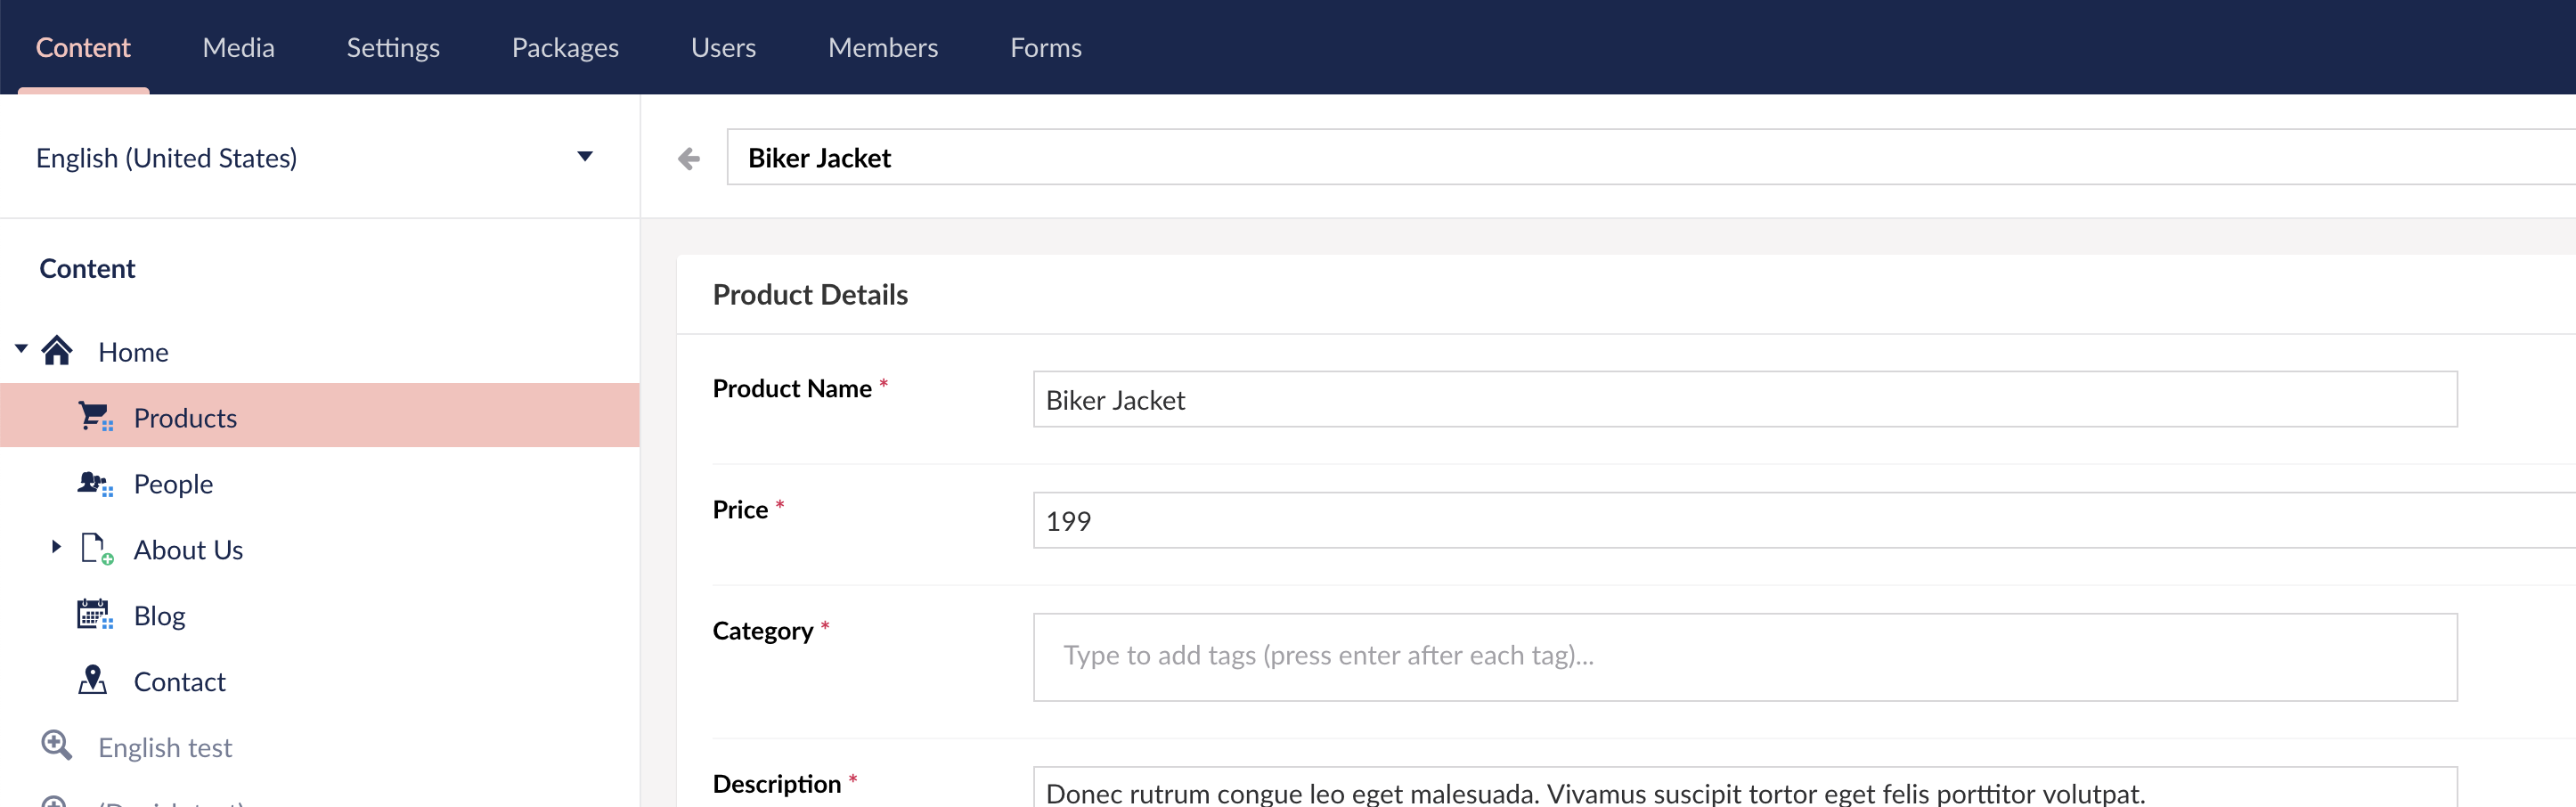Switch to the Media section
Viewport: 2576px width, 807px height.
click(x=238, y=47)
